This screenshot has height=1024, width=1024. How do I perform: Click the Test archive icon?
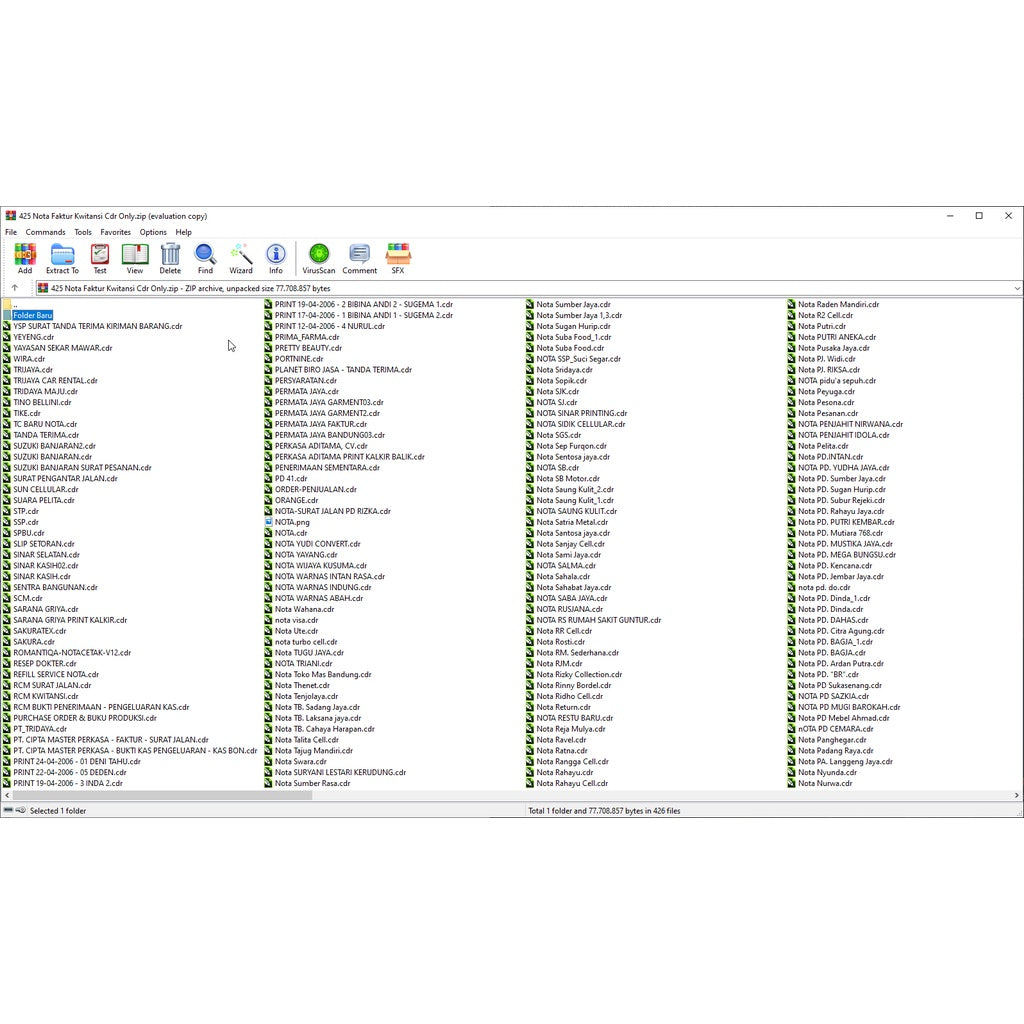[x=99, y=258]
